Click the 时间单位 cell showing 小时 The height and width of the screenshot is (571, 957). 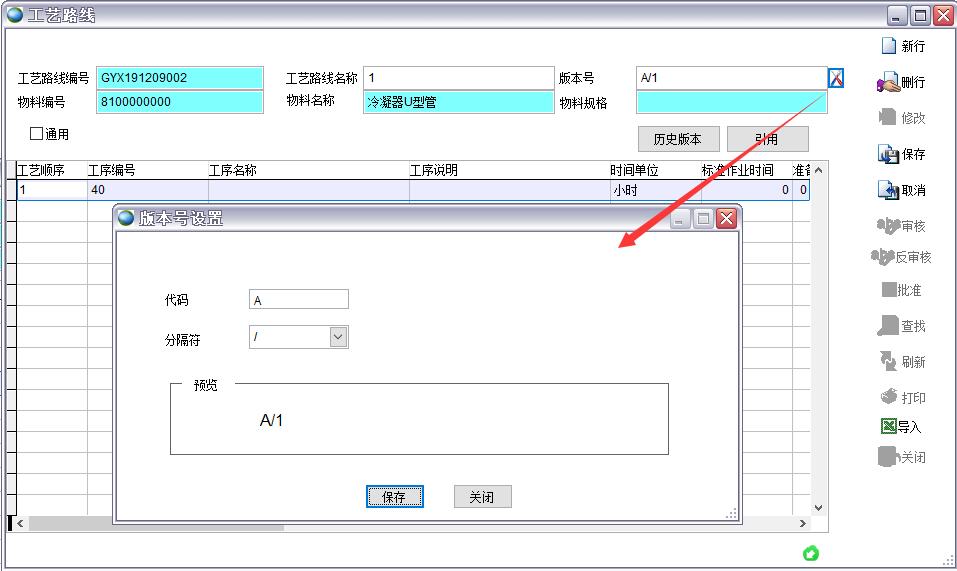[x=648, y=190]
